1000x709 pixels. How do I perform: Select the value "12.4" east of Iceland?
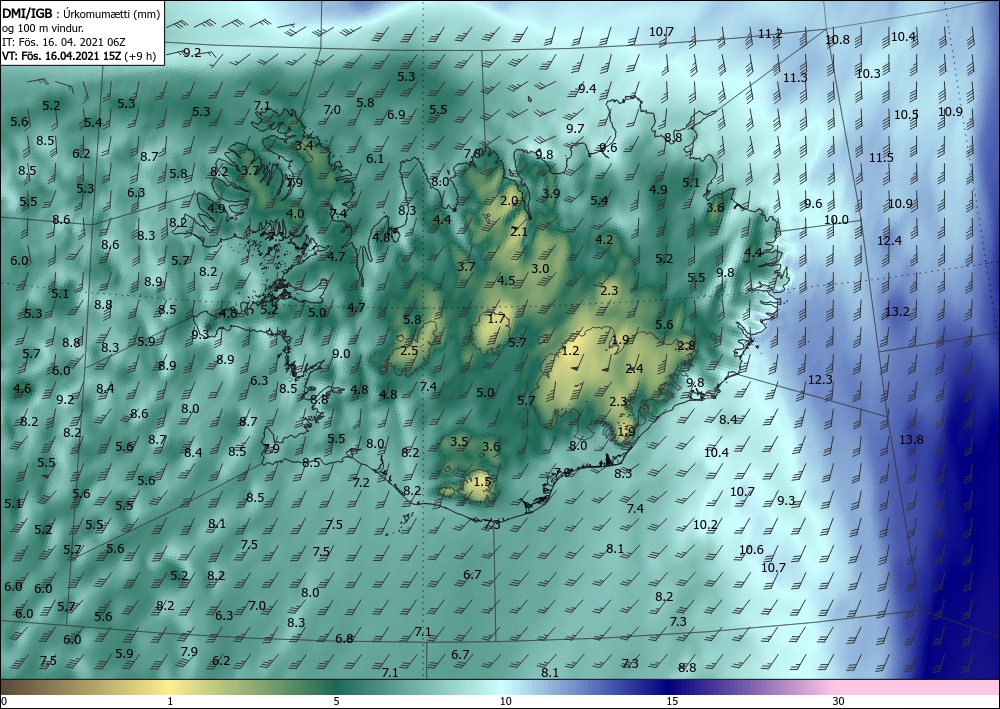point(890,240)
